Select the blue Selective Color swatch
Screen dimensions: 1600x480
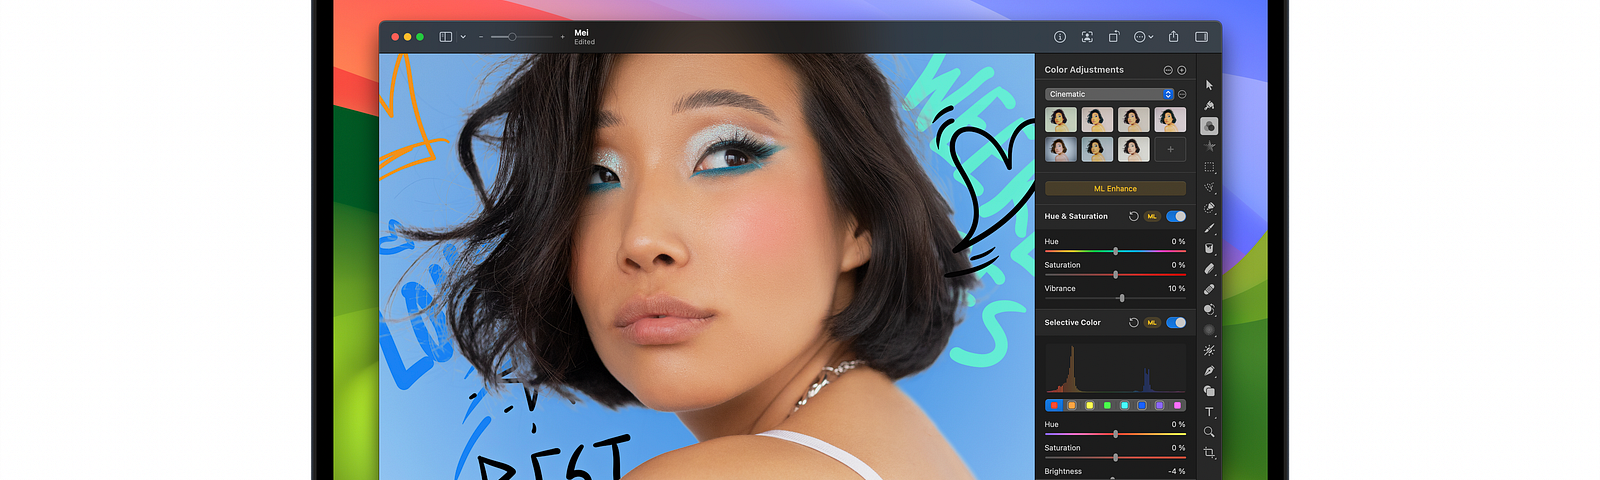coord(1142,405)
